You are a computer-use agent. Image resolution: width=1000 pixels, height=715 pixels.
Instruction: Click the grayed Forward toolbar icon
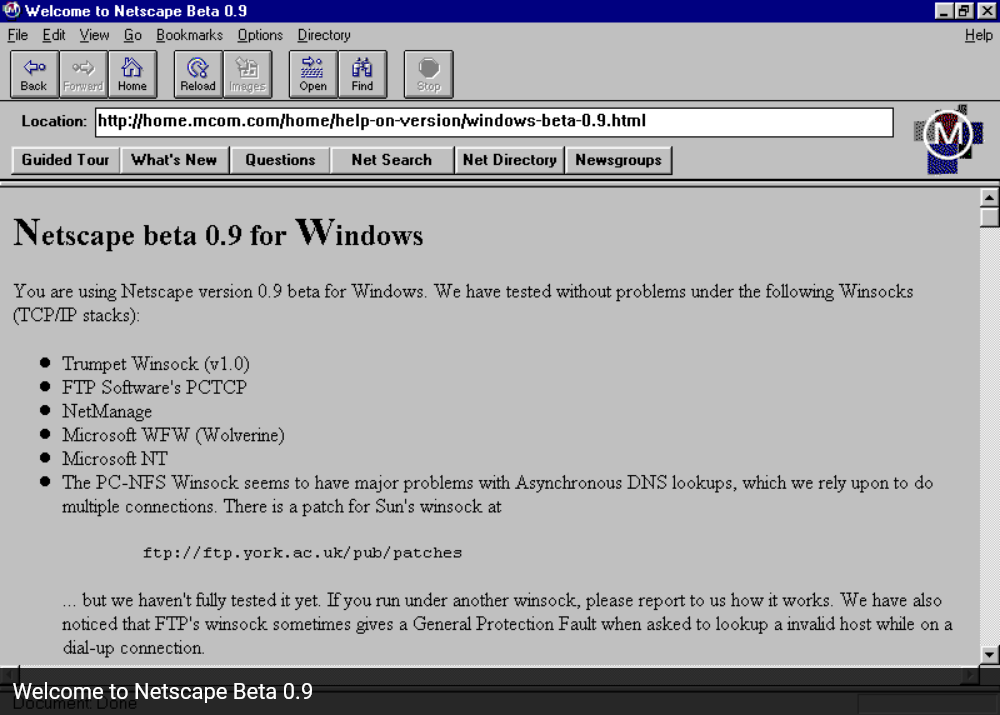click(84, 74)
